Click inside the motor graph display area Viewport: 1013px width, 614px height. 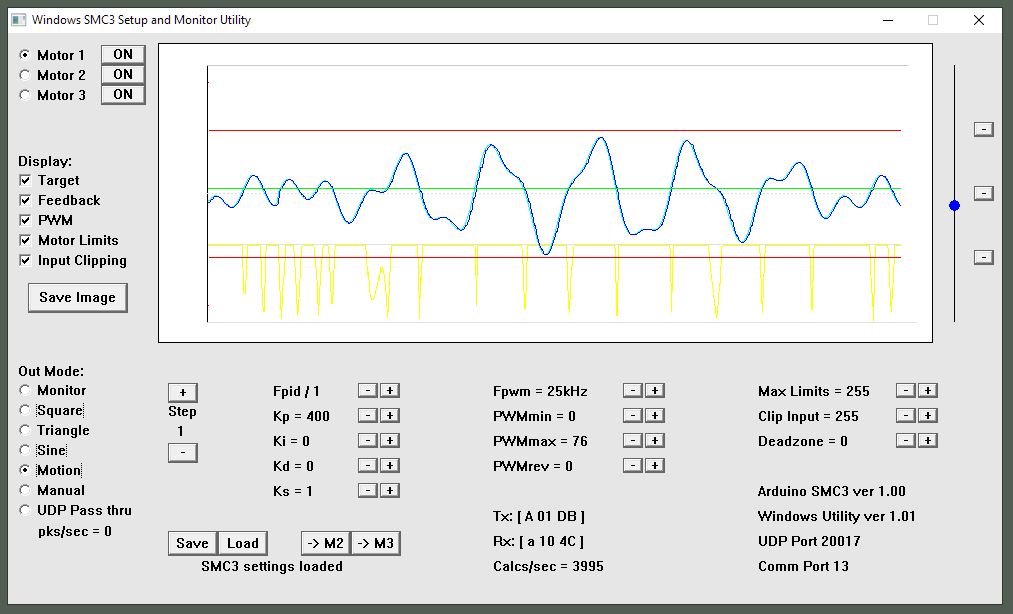click(545, 193)
